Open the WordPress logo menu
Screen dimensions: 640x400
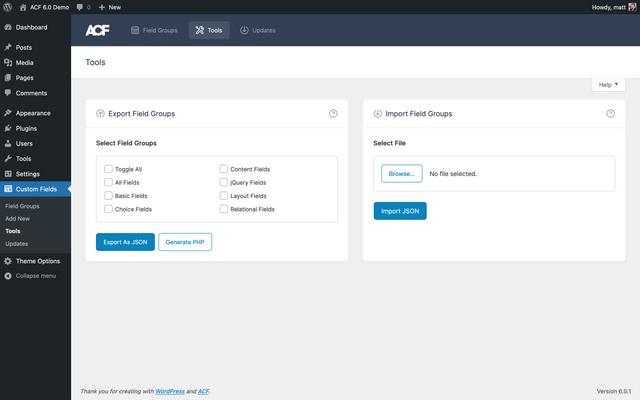(x=7, y=7)
